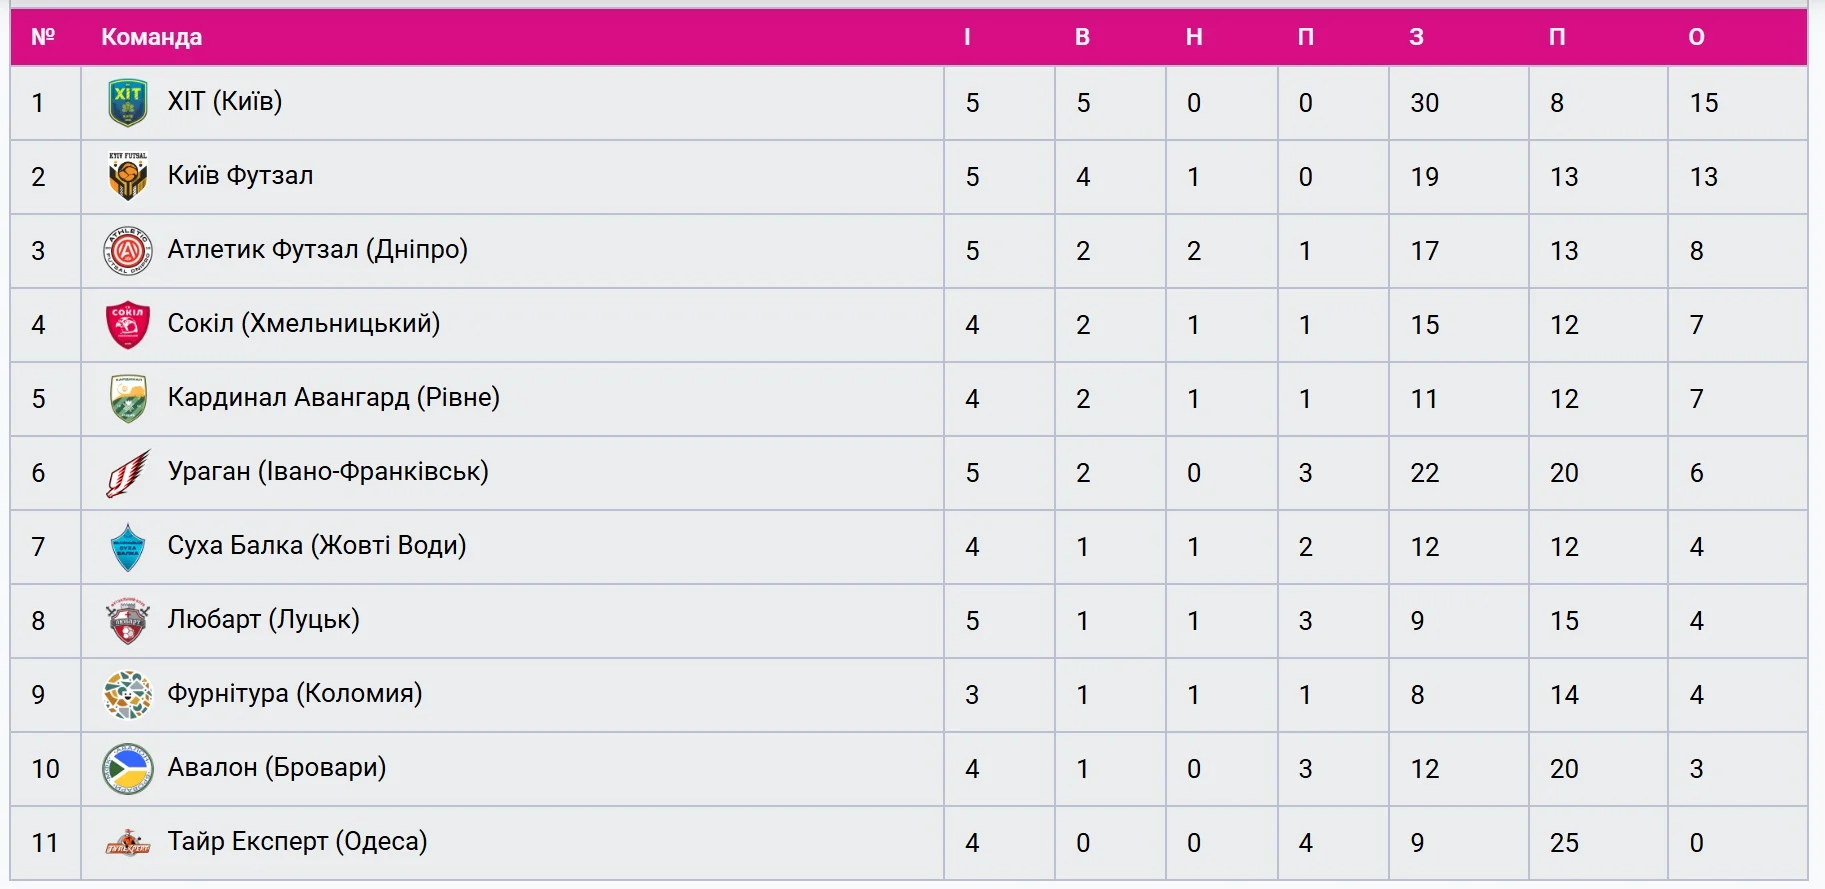Select the Тайр Експерт (Одеса) team name

tap(297, 842)
